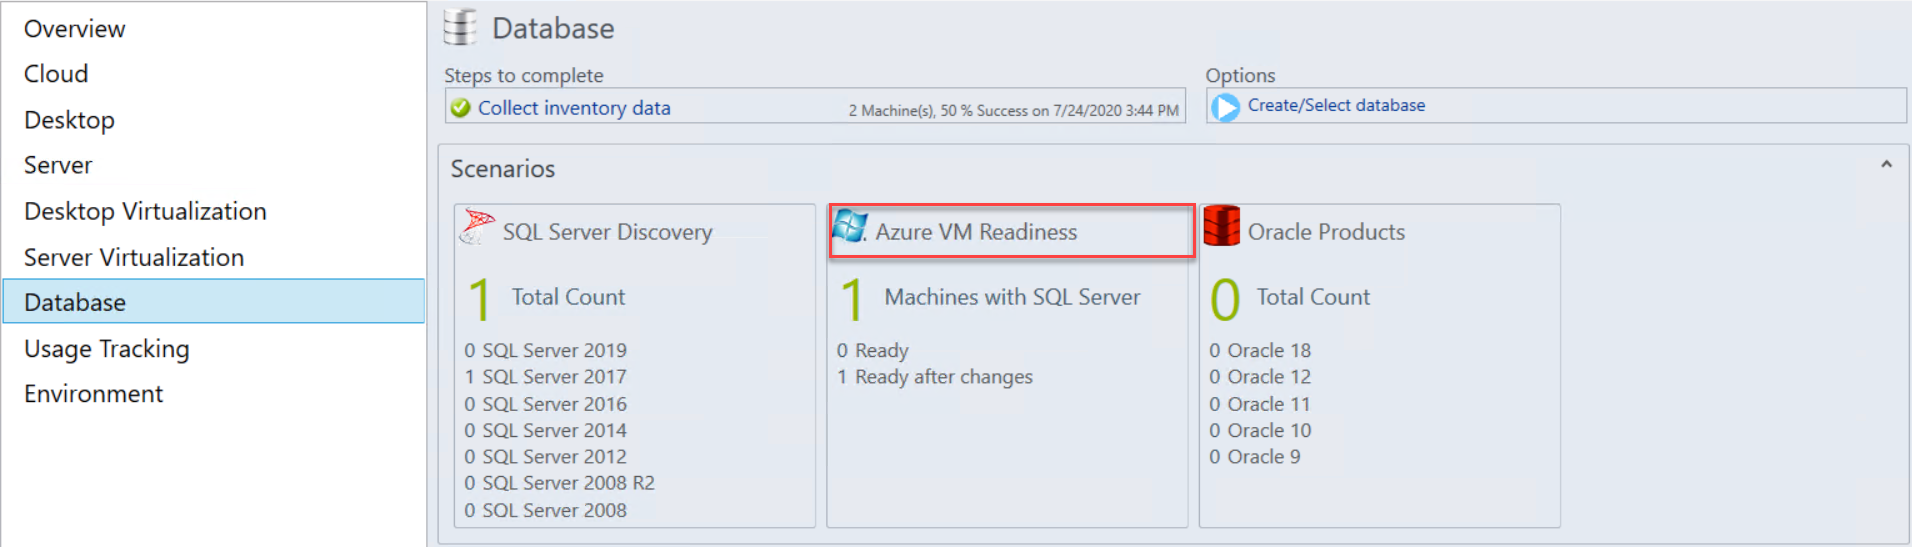Click the red Oracle Products database icon
The height and width of the screenshot is (547, 1912).
[x=1221, y=227]
